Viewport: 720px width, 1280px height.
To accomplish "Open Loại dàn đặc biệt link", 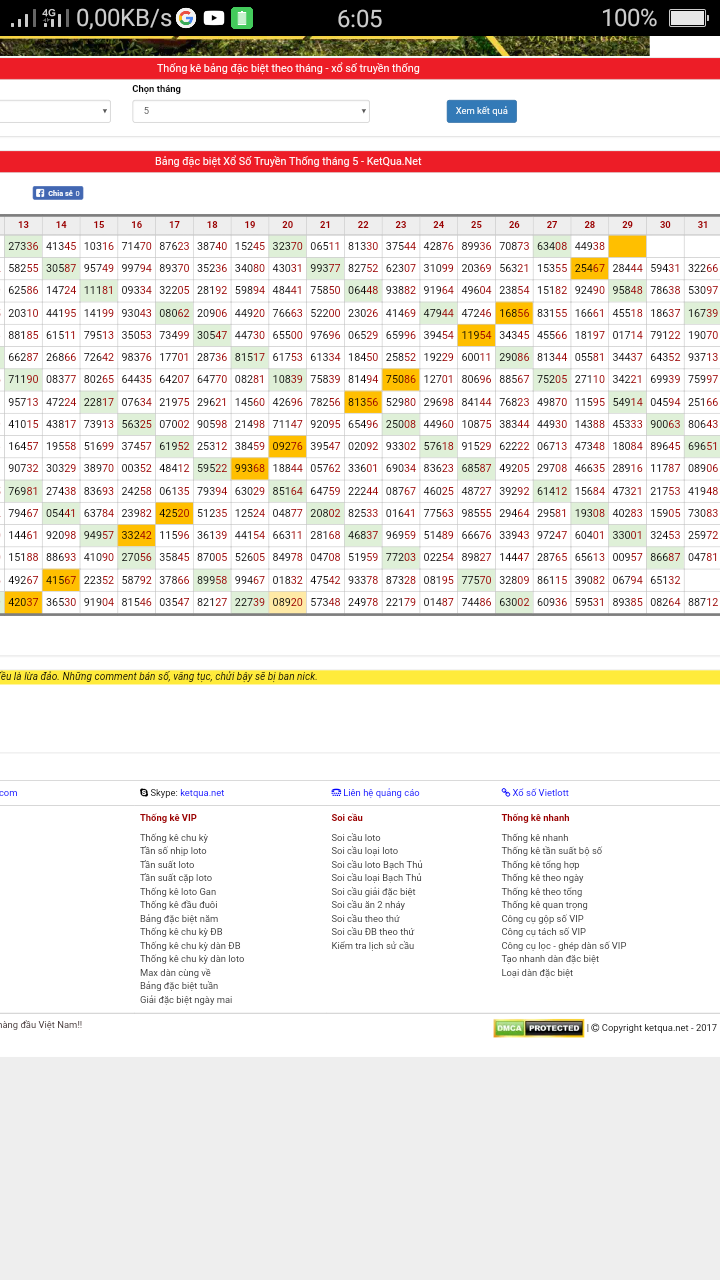I will coord(537,973).
